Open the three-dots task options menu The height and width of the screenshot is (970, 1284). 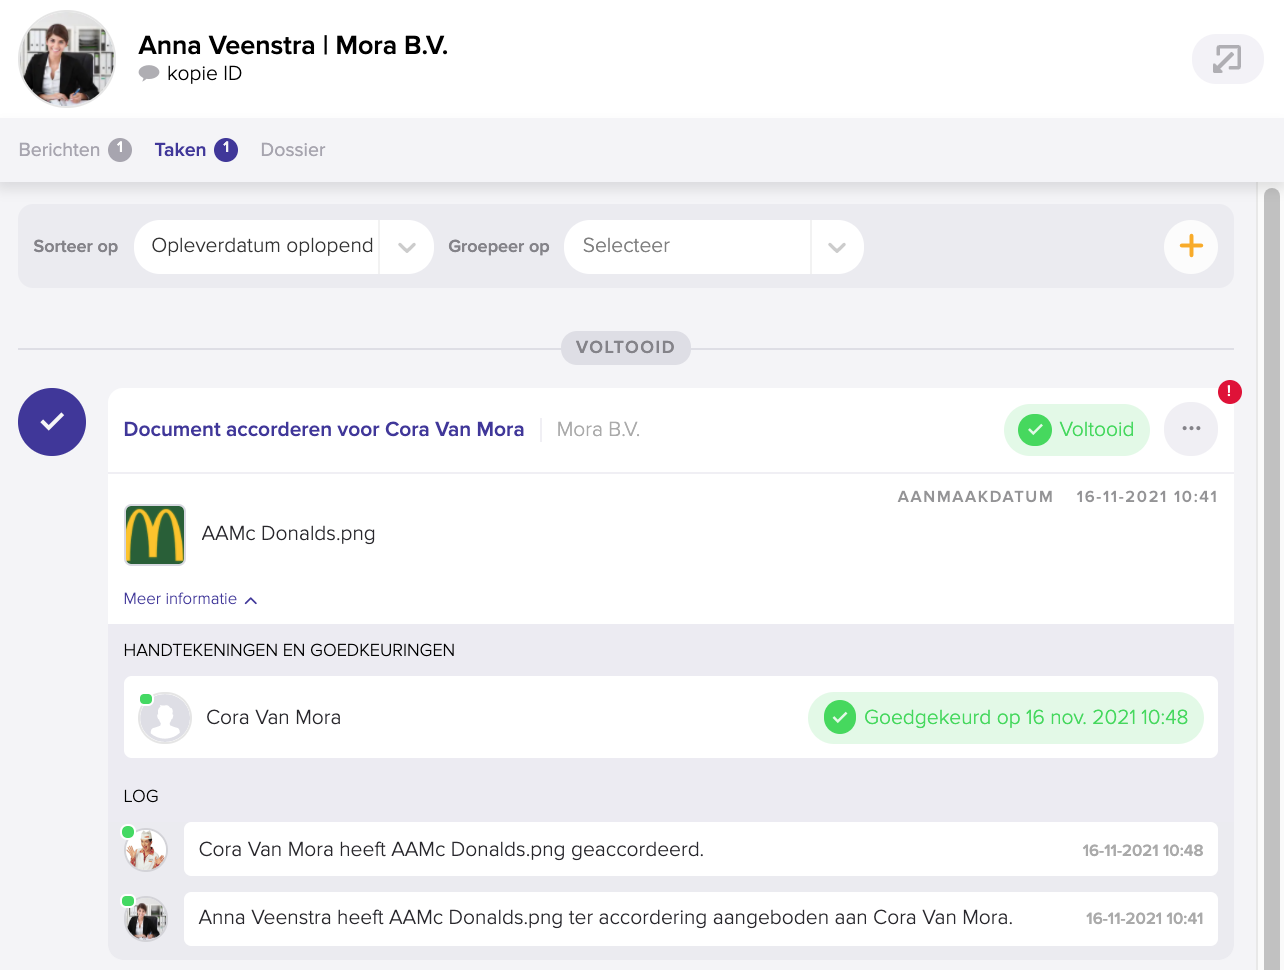point(1191,429)
